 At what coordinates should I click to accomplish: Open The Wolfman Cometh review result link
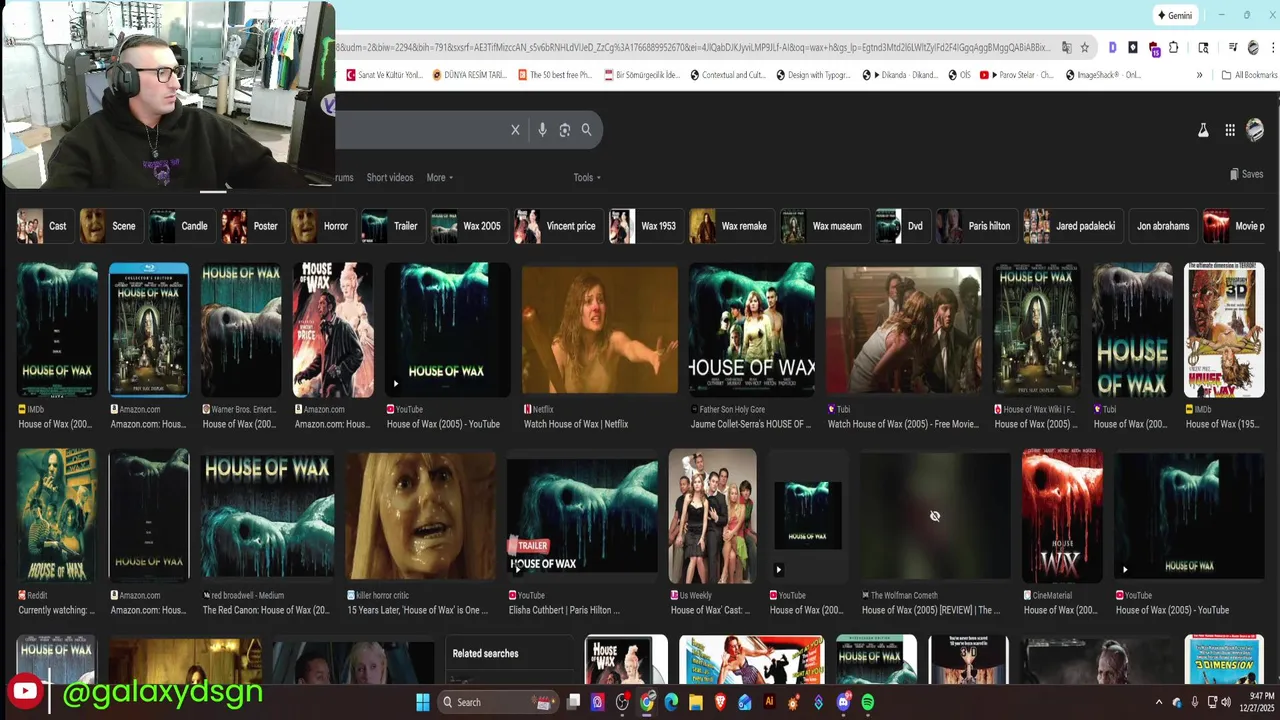(931, 610)
